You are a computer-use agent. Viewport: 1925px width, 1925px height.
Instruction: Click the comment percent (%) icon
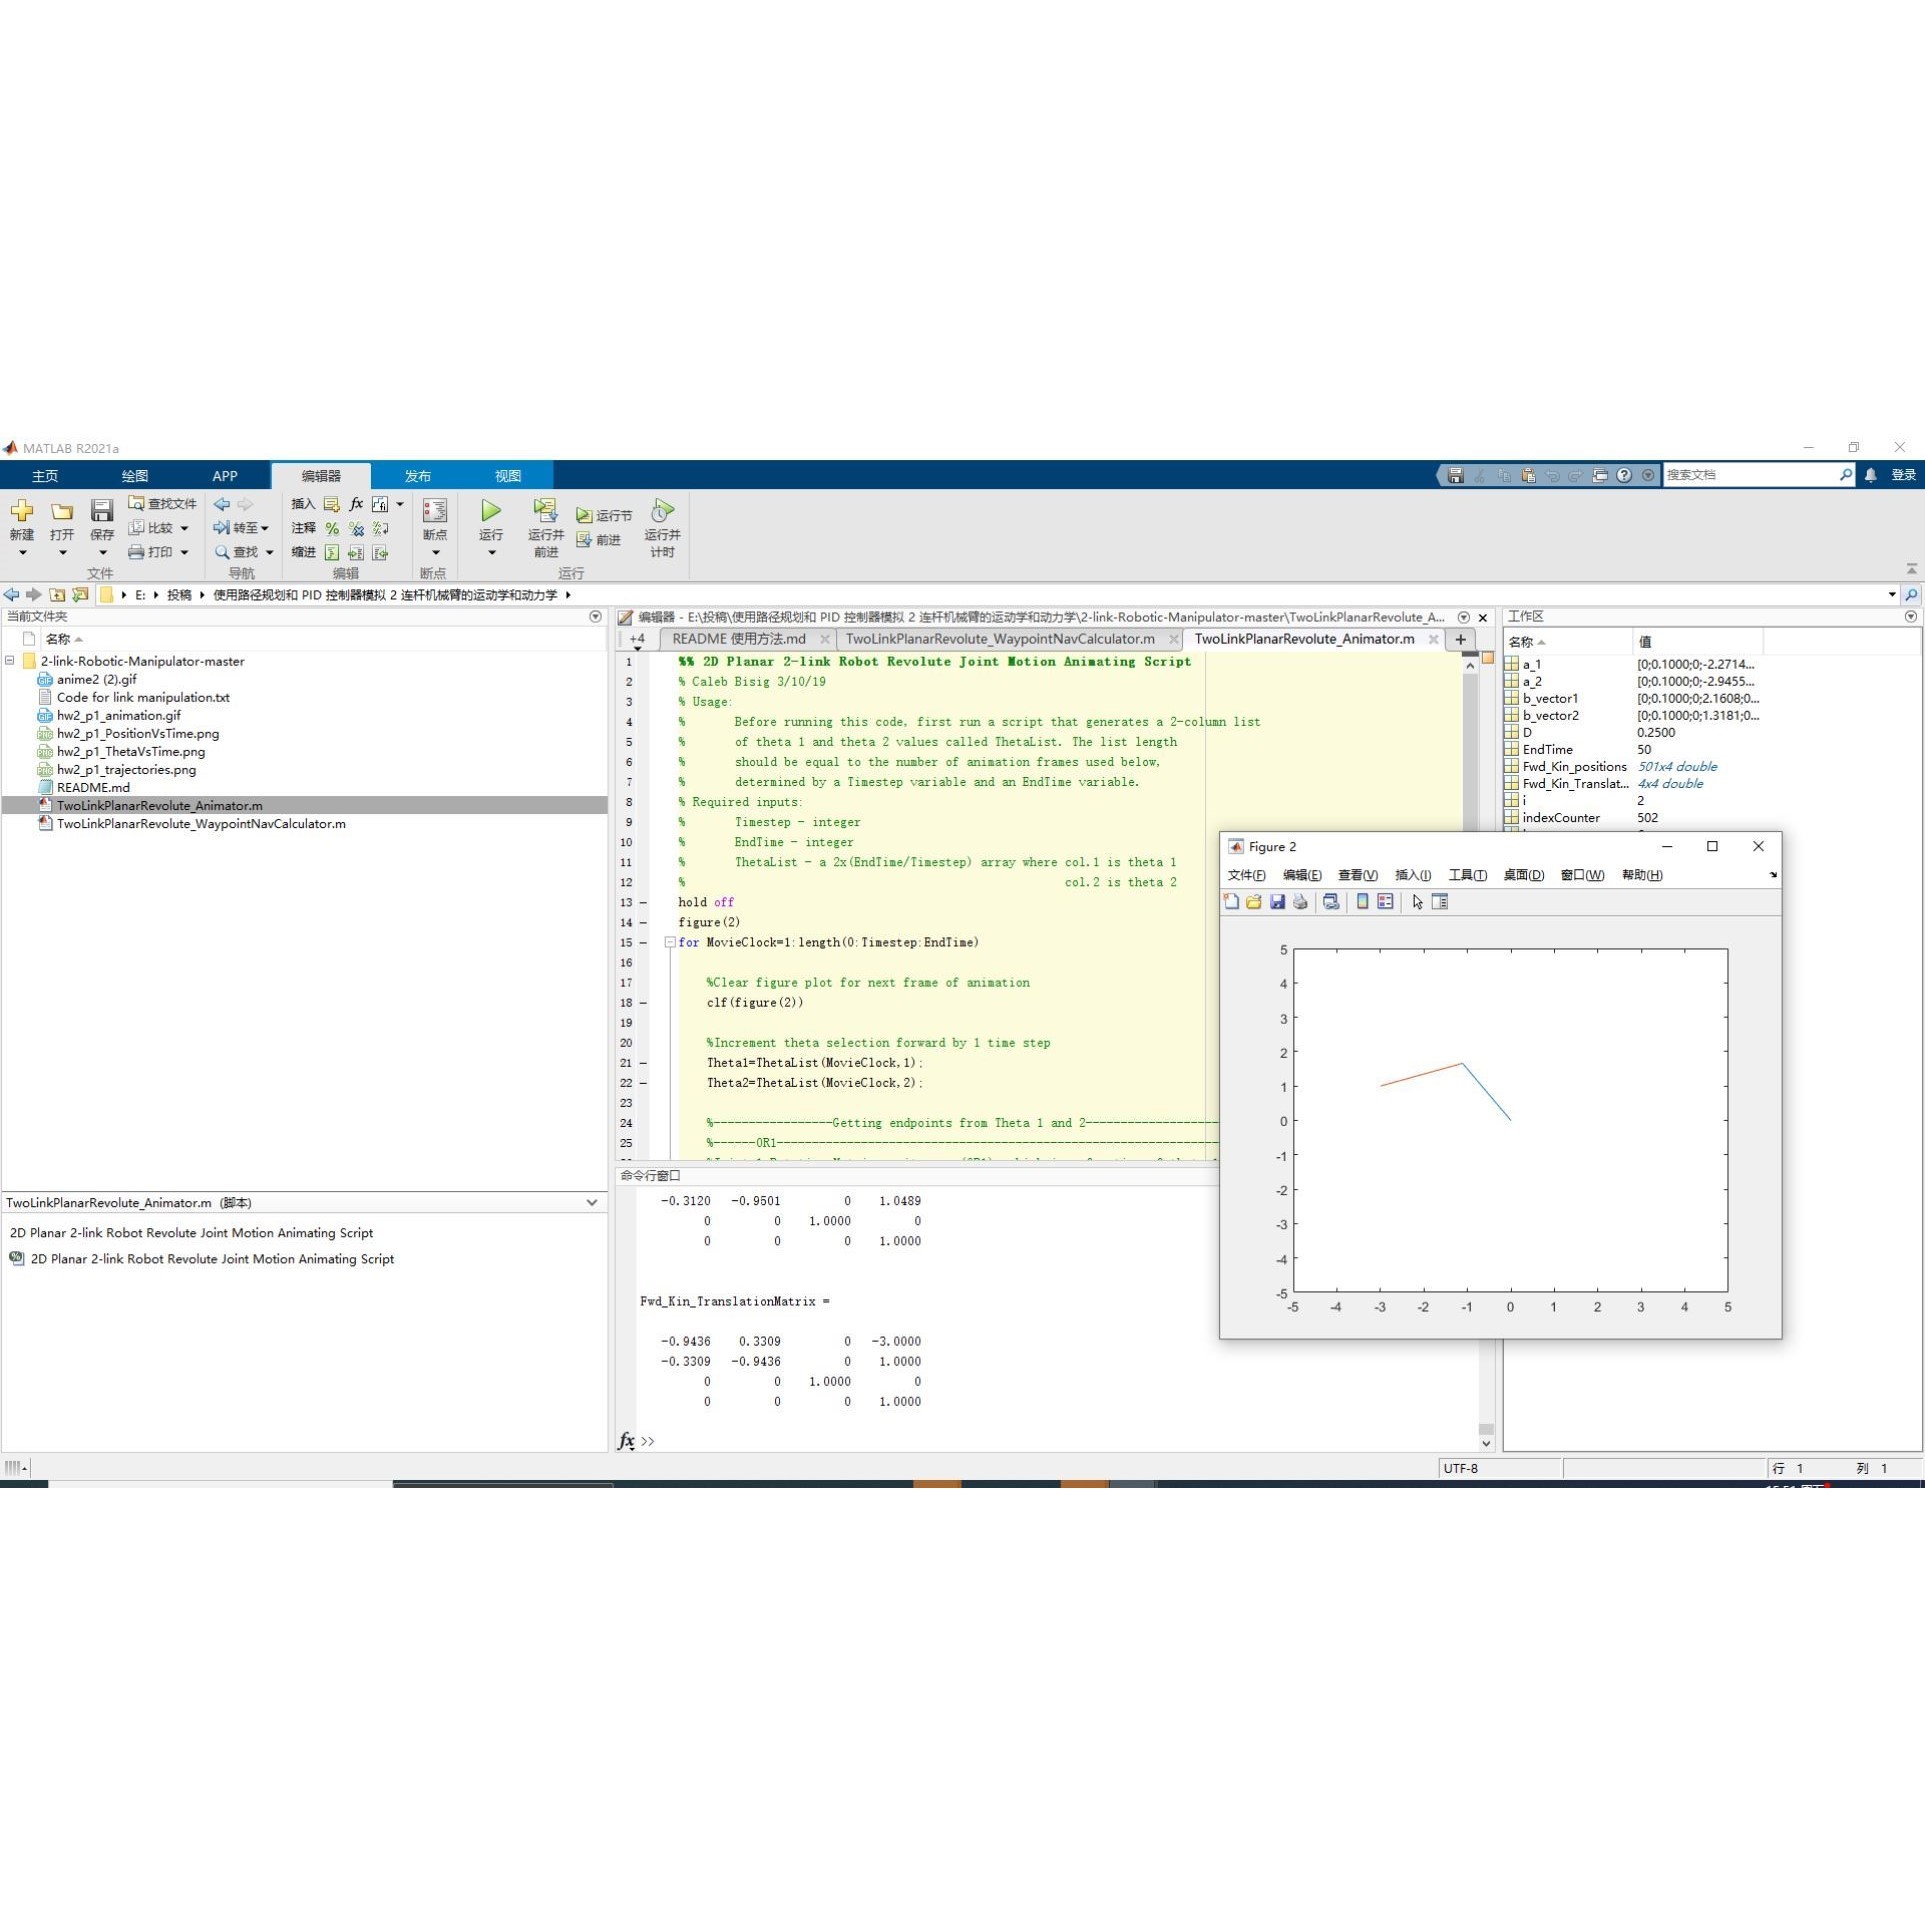point(332,528)
